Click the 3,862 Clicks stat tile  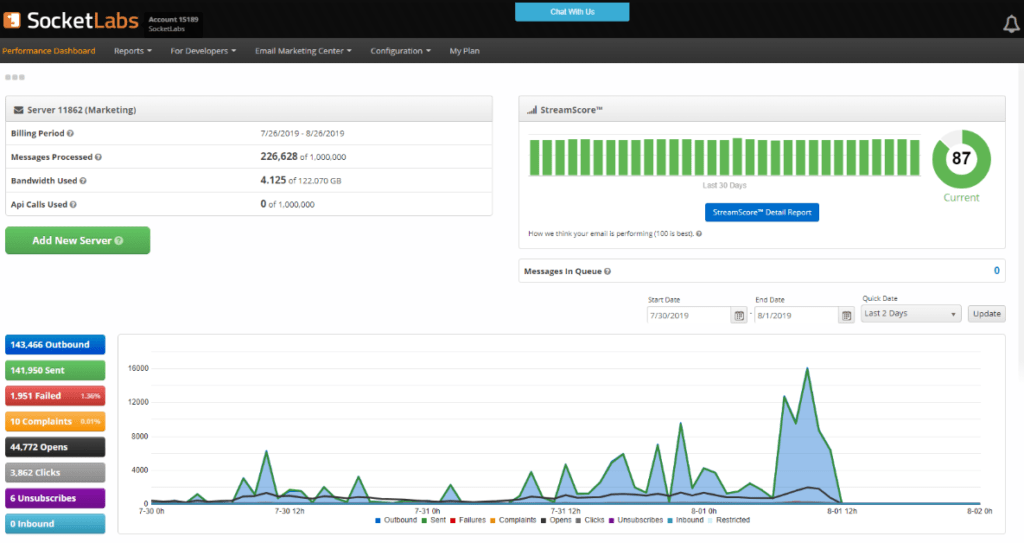[x=55, y=472]
